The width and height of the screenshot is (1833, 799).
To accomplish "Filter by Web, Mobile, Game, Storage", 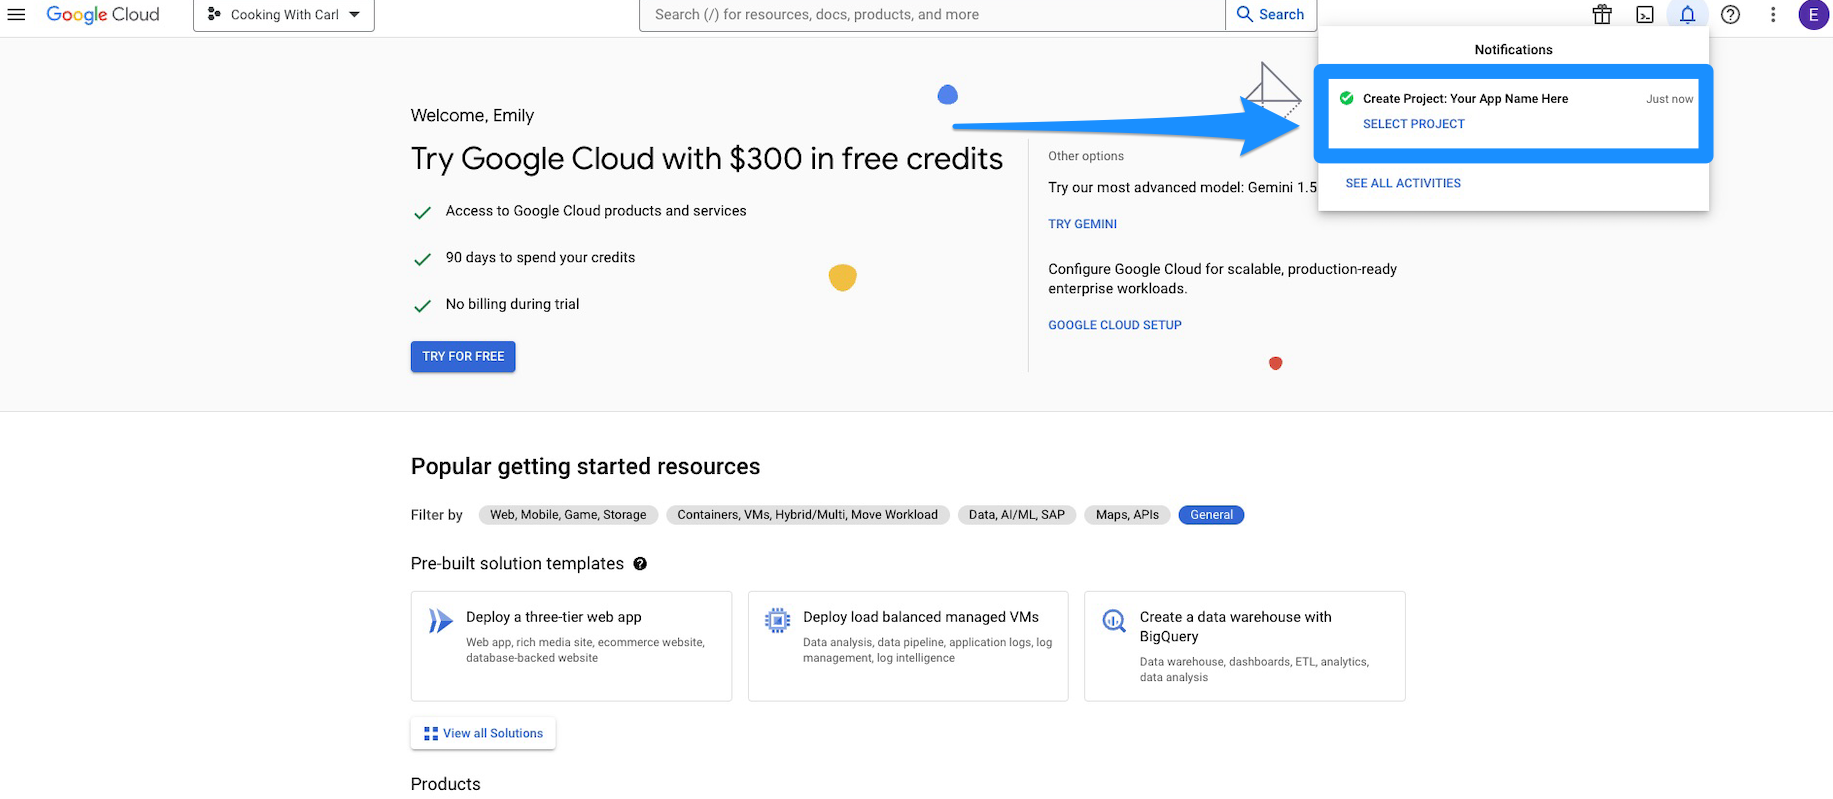I will (568, 515).
